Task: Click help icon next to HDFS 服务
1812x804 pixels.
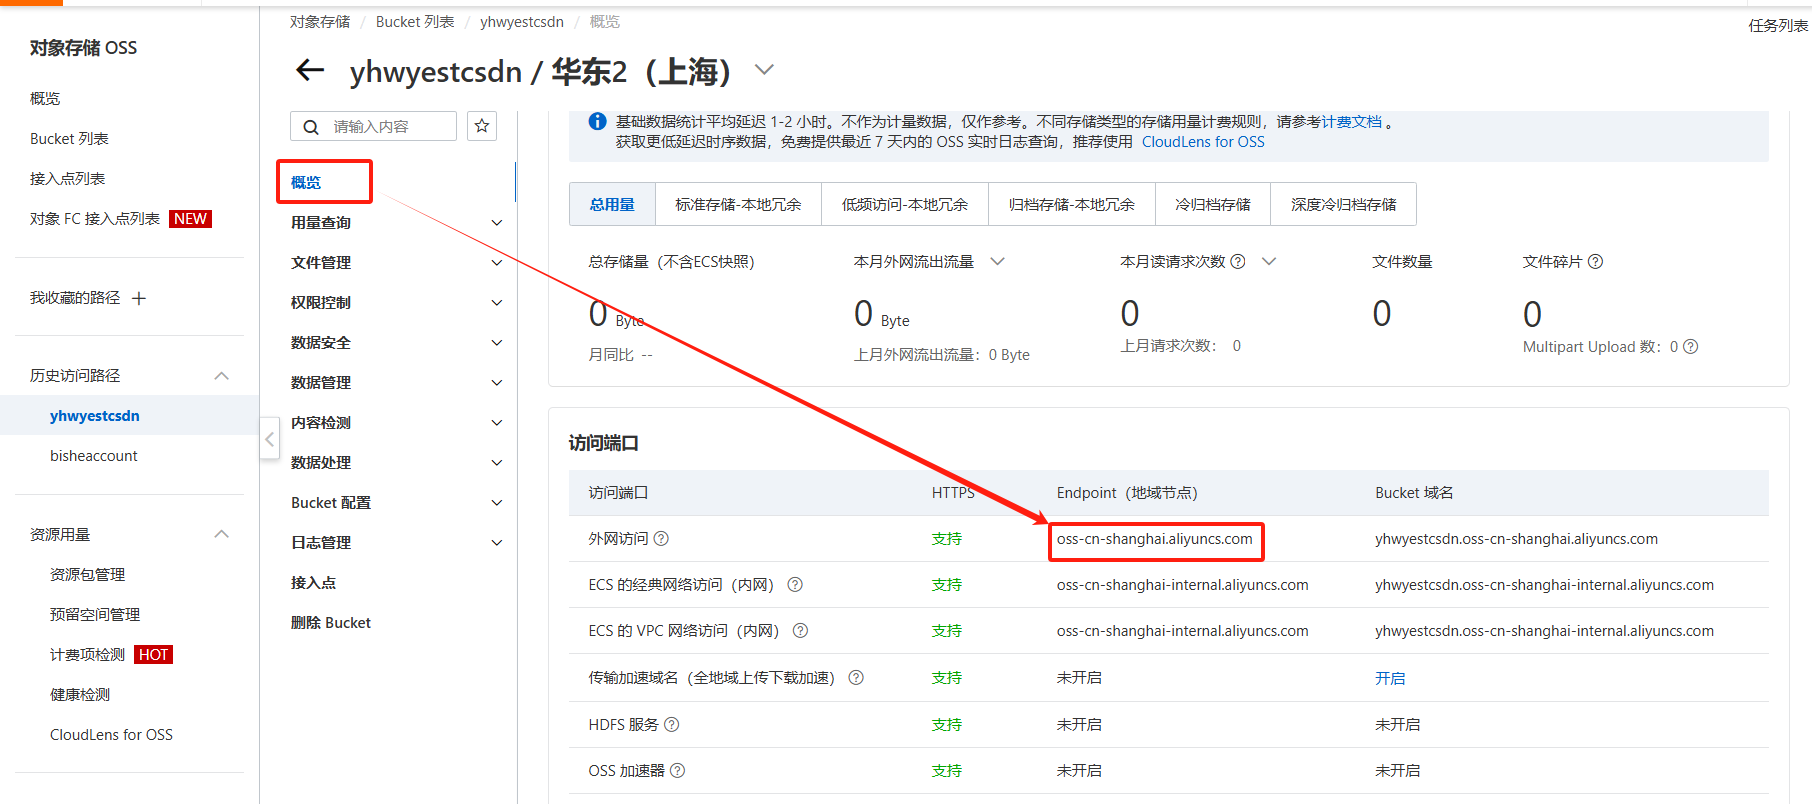Action: (672, 725)
